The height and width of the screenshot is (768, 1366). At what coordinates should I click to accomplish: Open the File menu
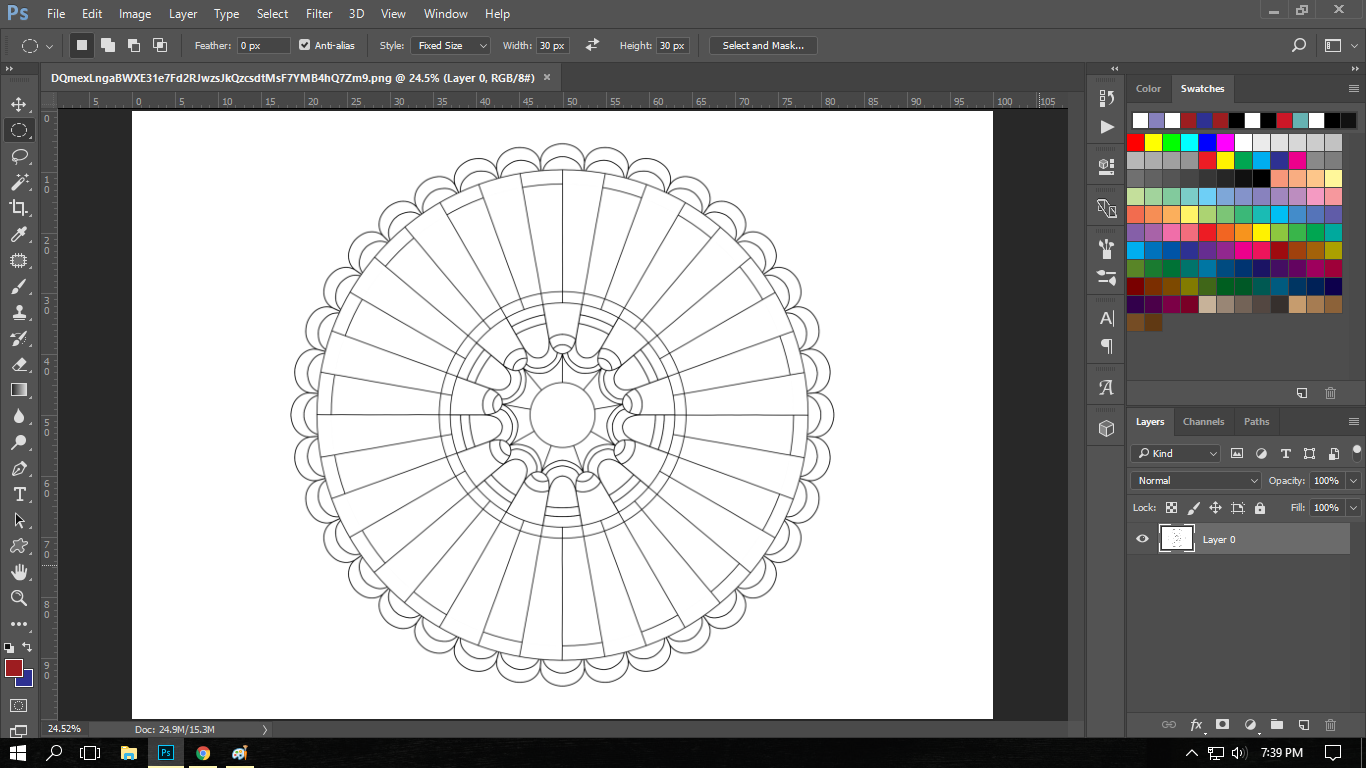click(56, 14)
